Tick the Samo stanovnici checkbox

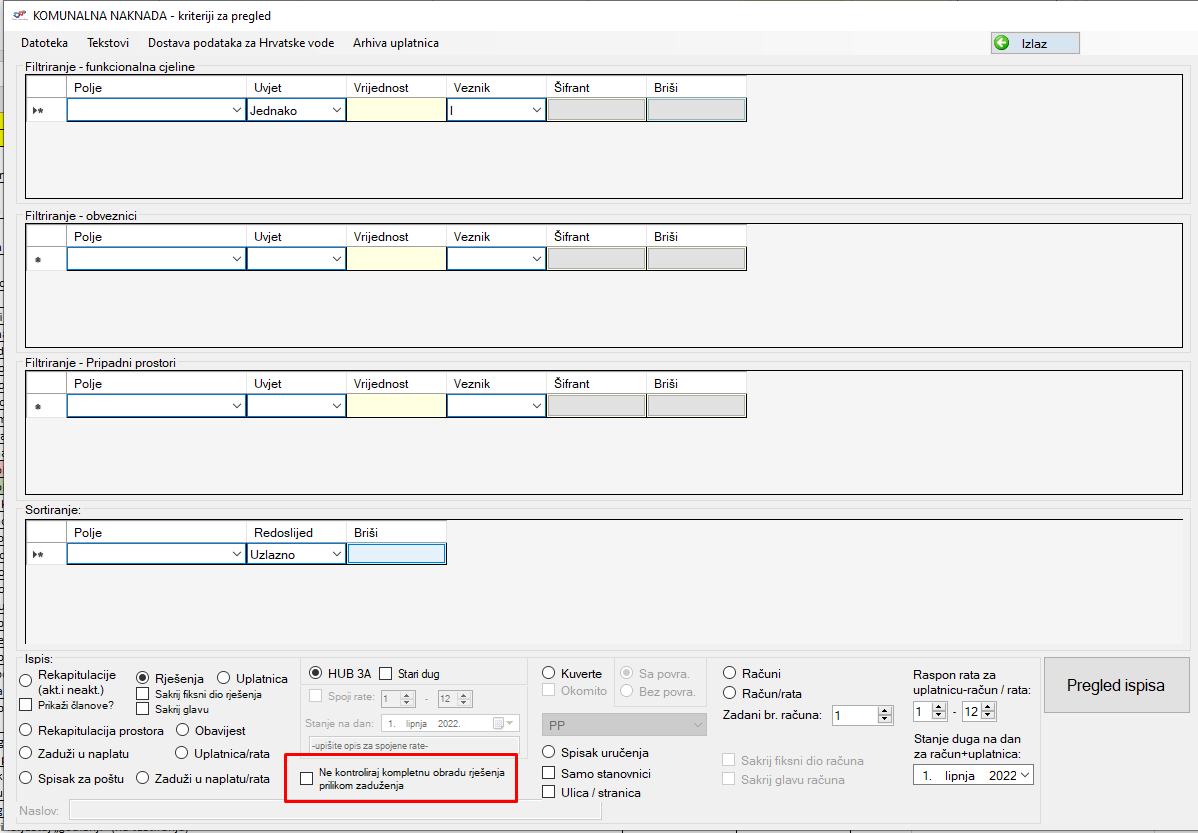point(549,773)
